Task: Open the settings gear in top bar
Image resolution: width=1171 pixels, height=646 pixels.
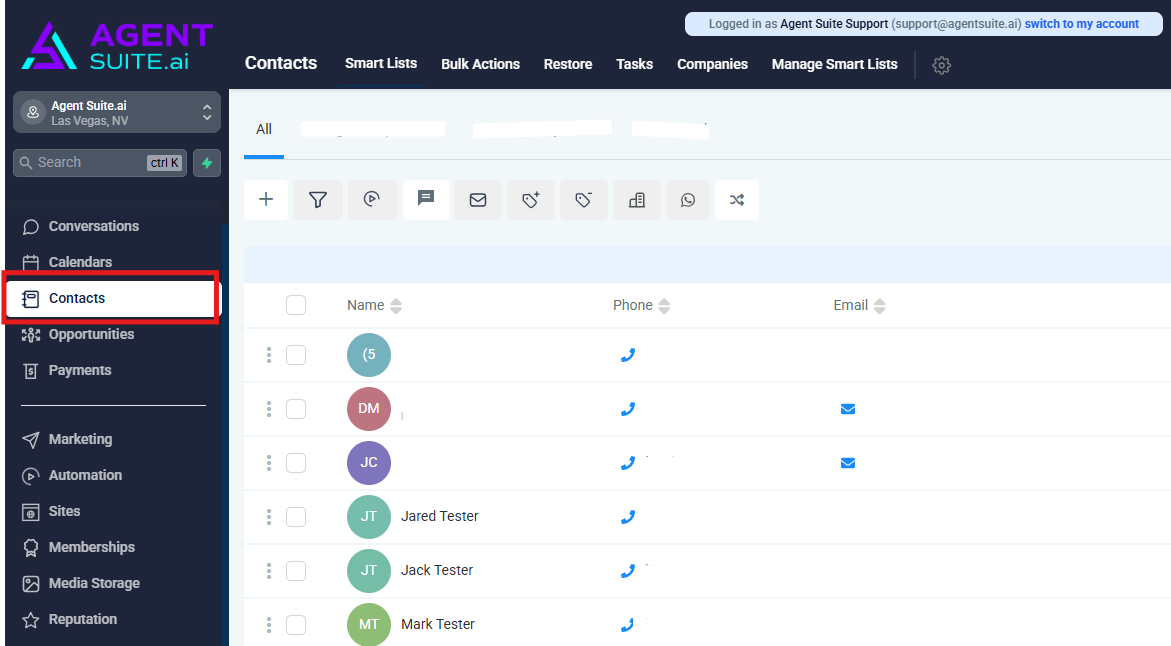Action: click(941, 65)
